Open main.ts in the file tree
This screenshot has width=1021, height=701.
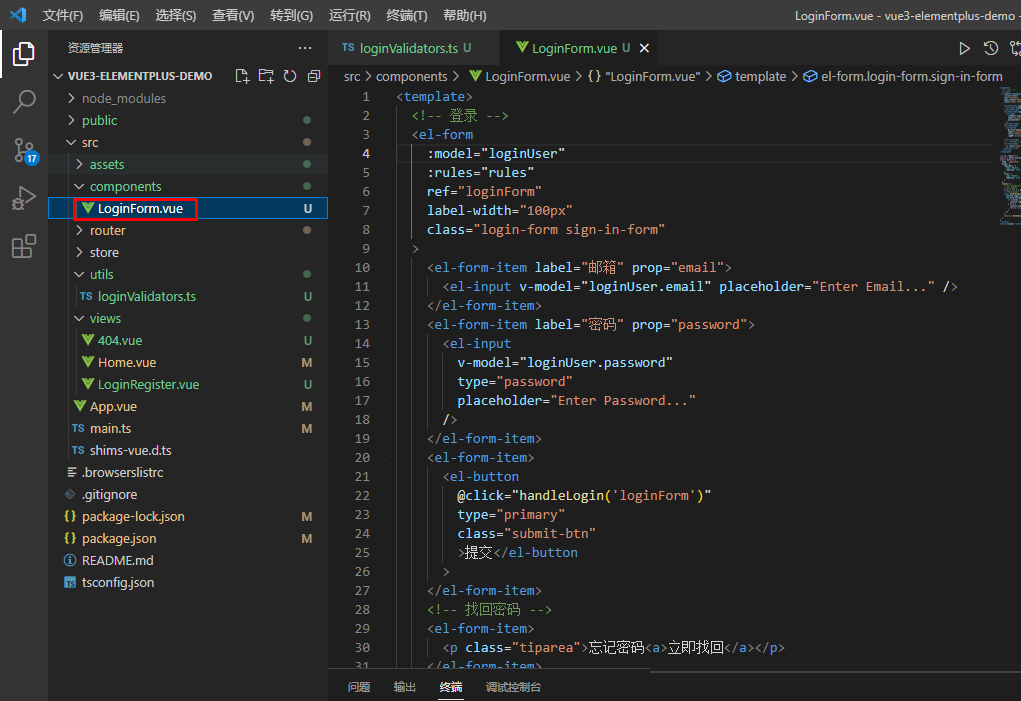pyautogui.click(x=188, y=428)
